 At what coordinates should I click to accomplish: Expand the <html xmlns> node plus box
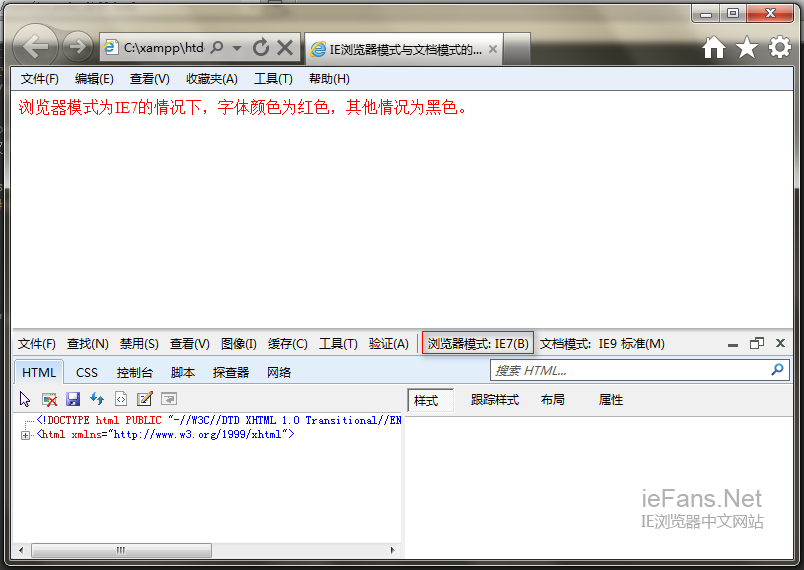(x=25, y=435)
